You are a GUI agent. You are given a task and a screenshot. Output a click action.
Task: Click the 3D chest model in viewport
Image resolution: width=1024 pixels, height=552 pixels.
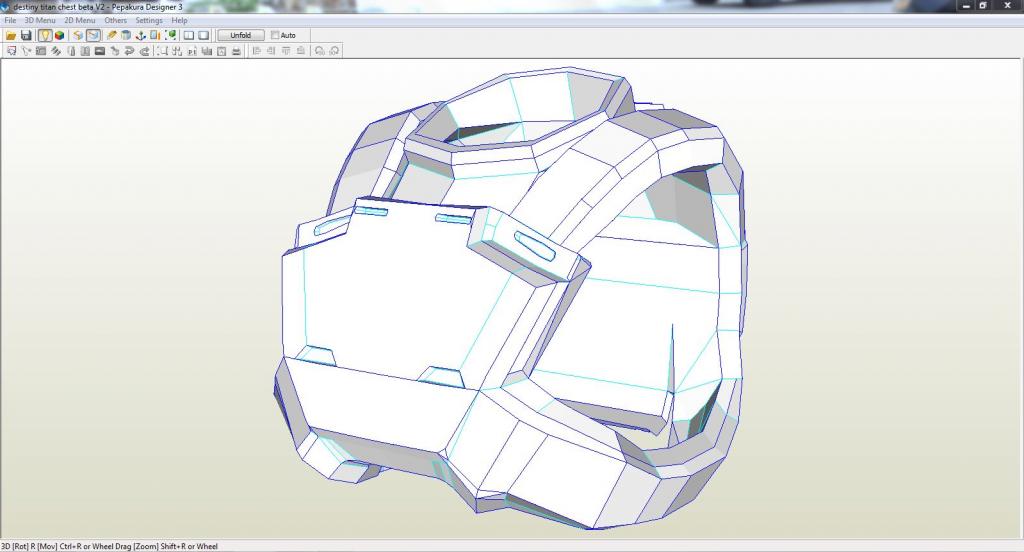[509, 300]
